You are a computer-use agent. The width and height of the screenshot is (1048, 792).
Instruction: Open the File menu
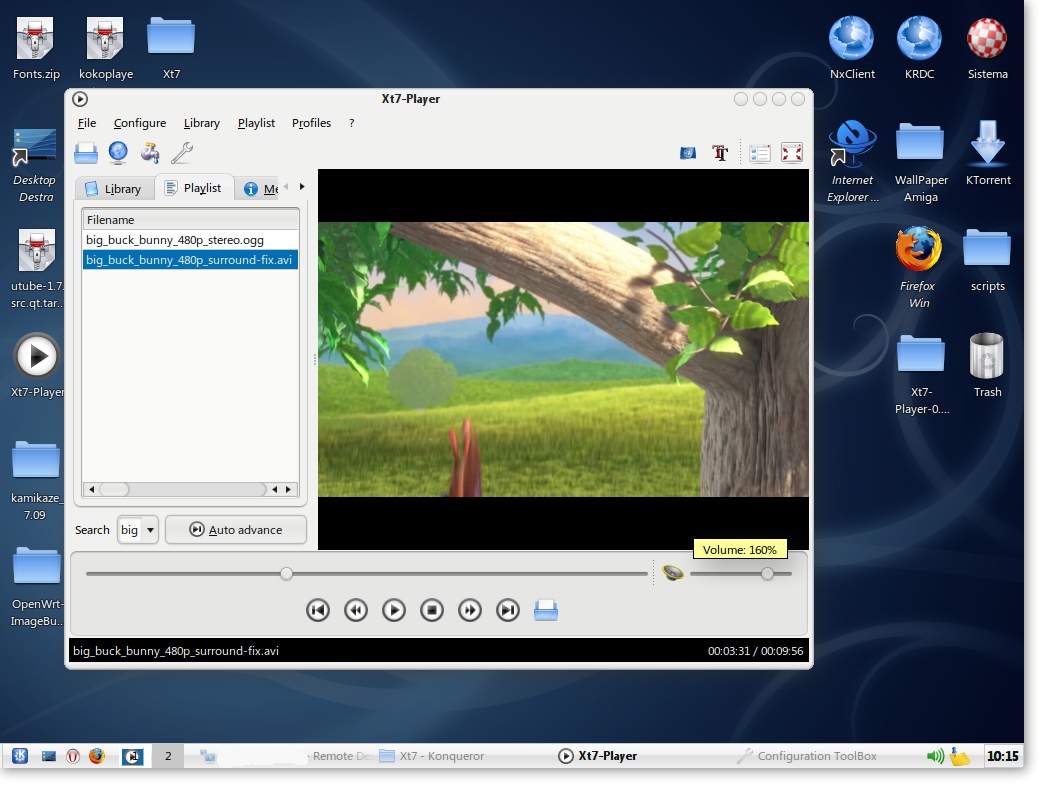click(x=87, y=123)
